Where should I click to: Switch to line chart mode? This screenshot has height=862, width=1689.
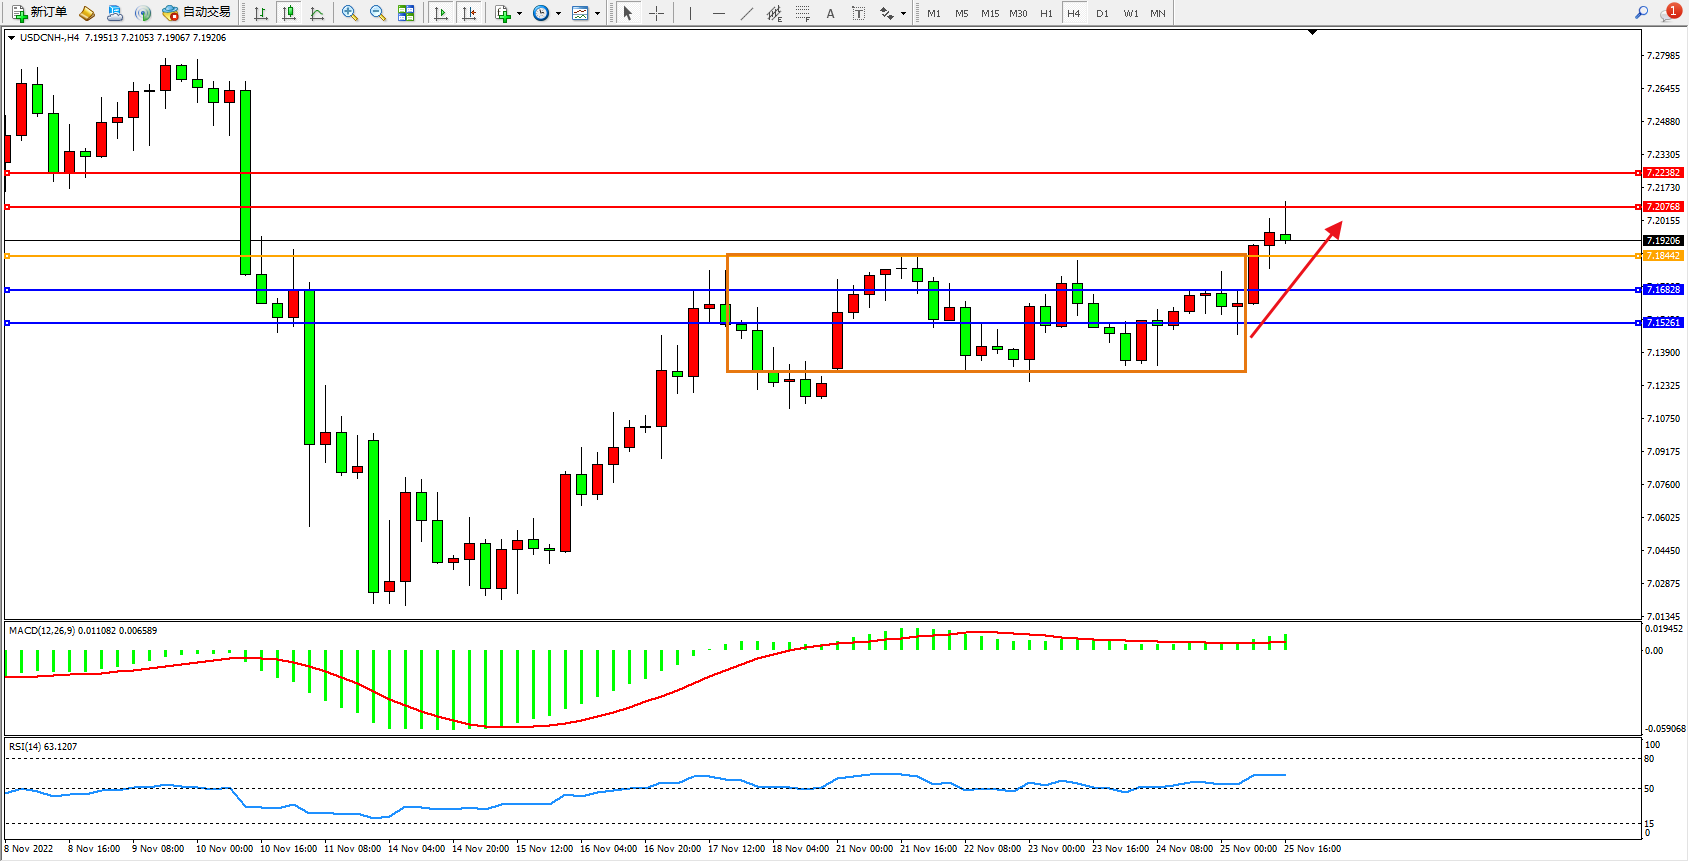pyautogui.click(x=317, y=13)
